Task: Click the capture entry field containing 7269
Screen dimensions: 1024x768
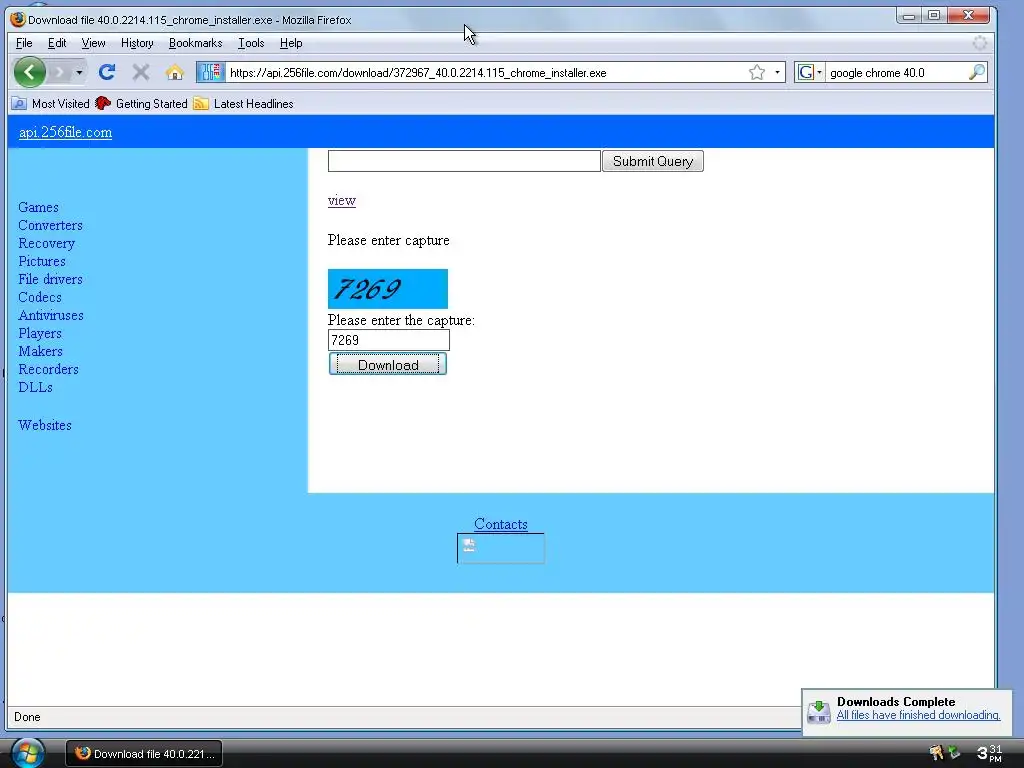Action: point(389,340)
